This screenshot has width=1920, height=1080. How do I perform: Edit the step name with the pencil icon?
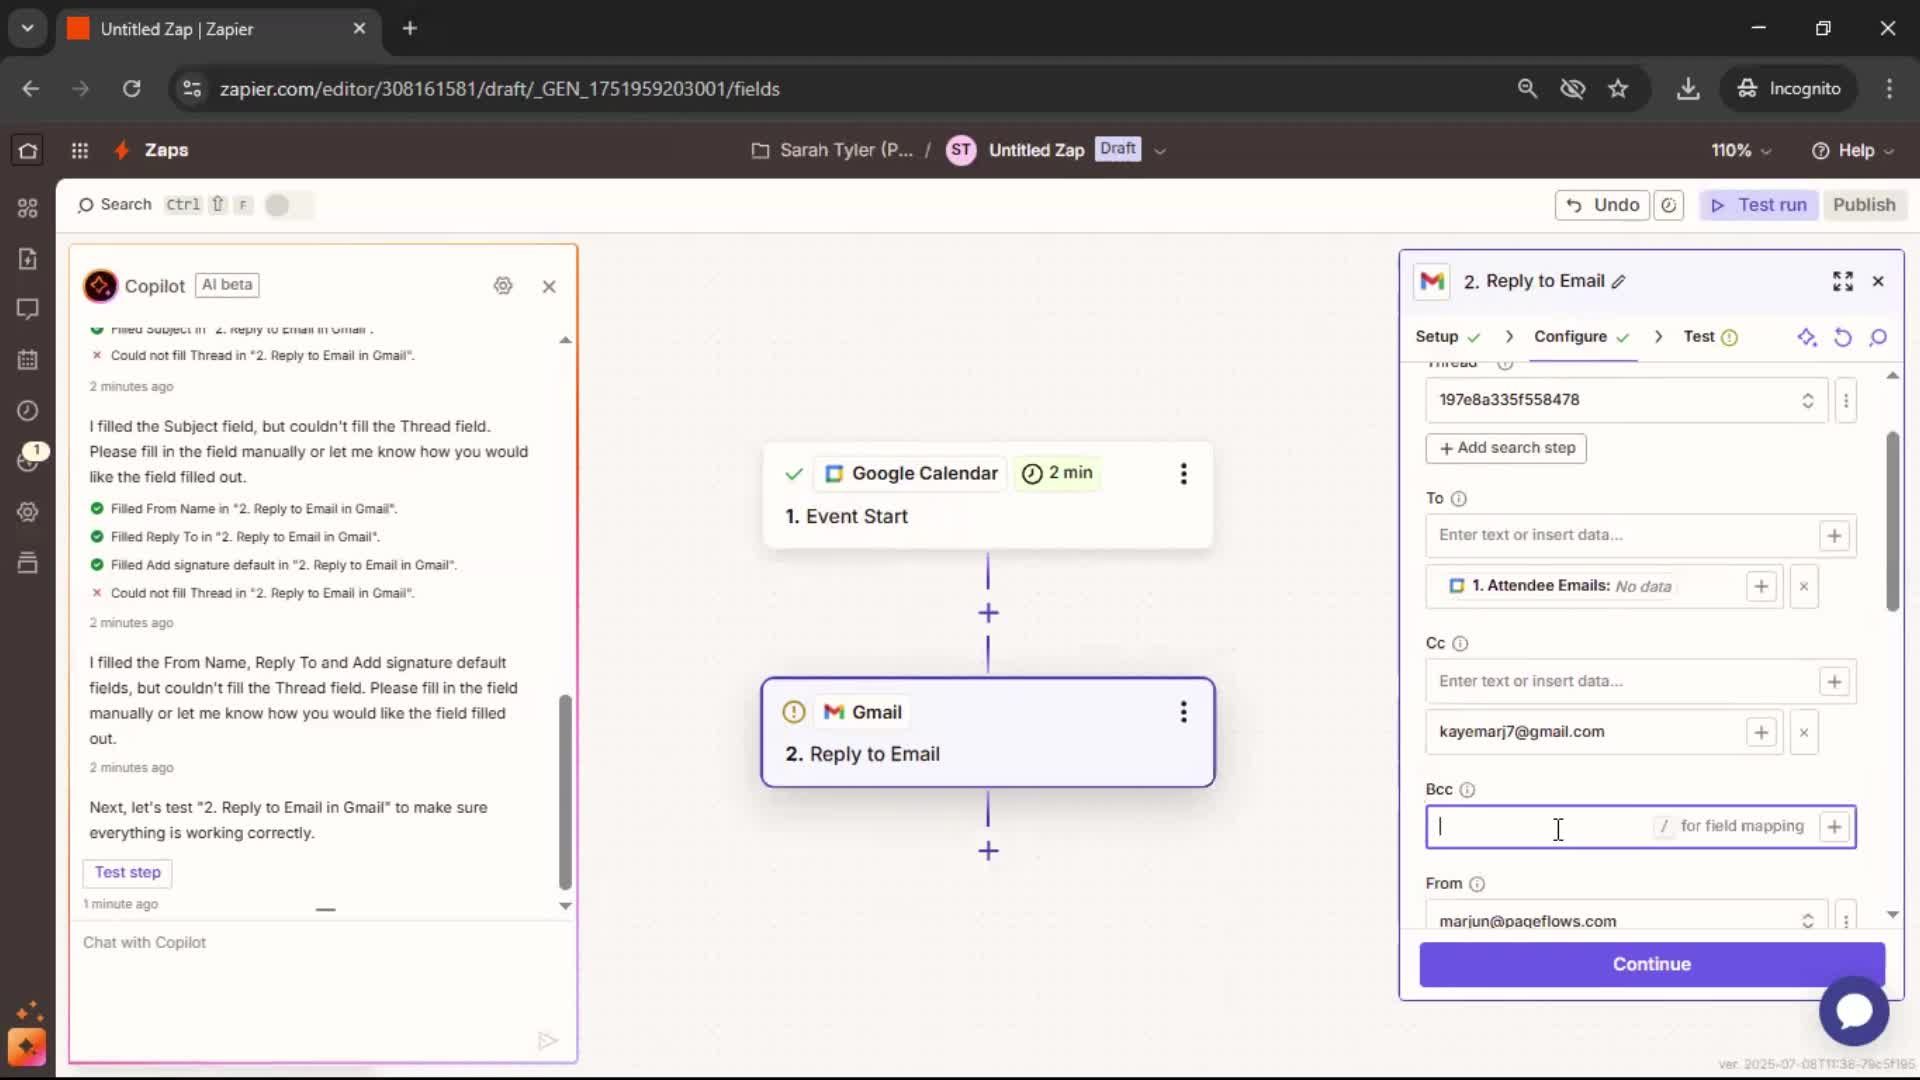pyautogui.click(x=1619, y=282)
